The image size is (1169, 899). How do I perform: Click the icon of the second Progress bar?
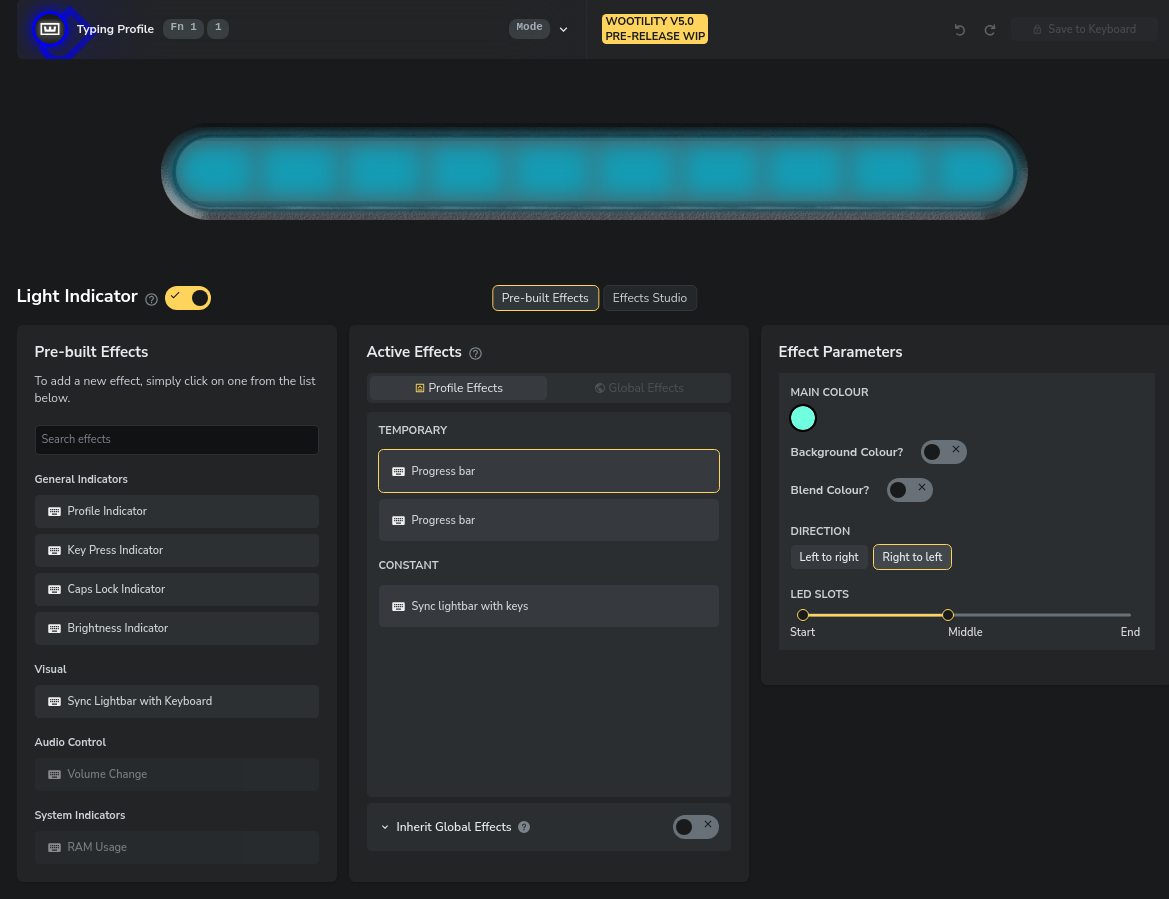tap(398, 520)
